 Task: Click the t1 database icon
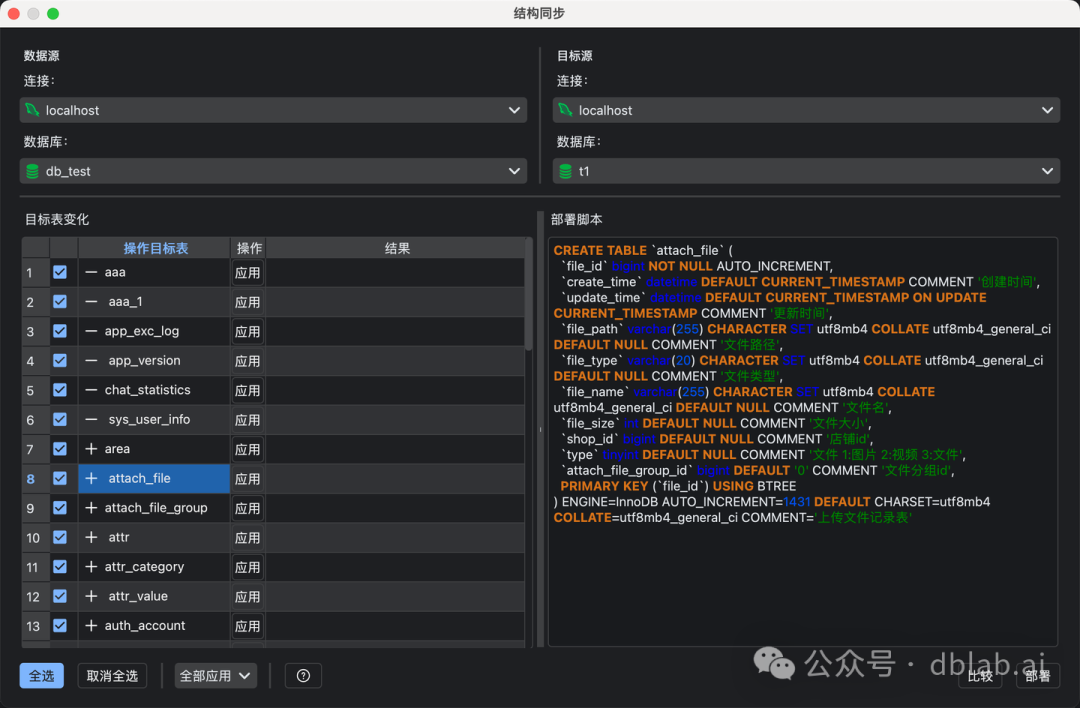[x=565, y=171]
